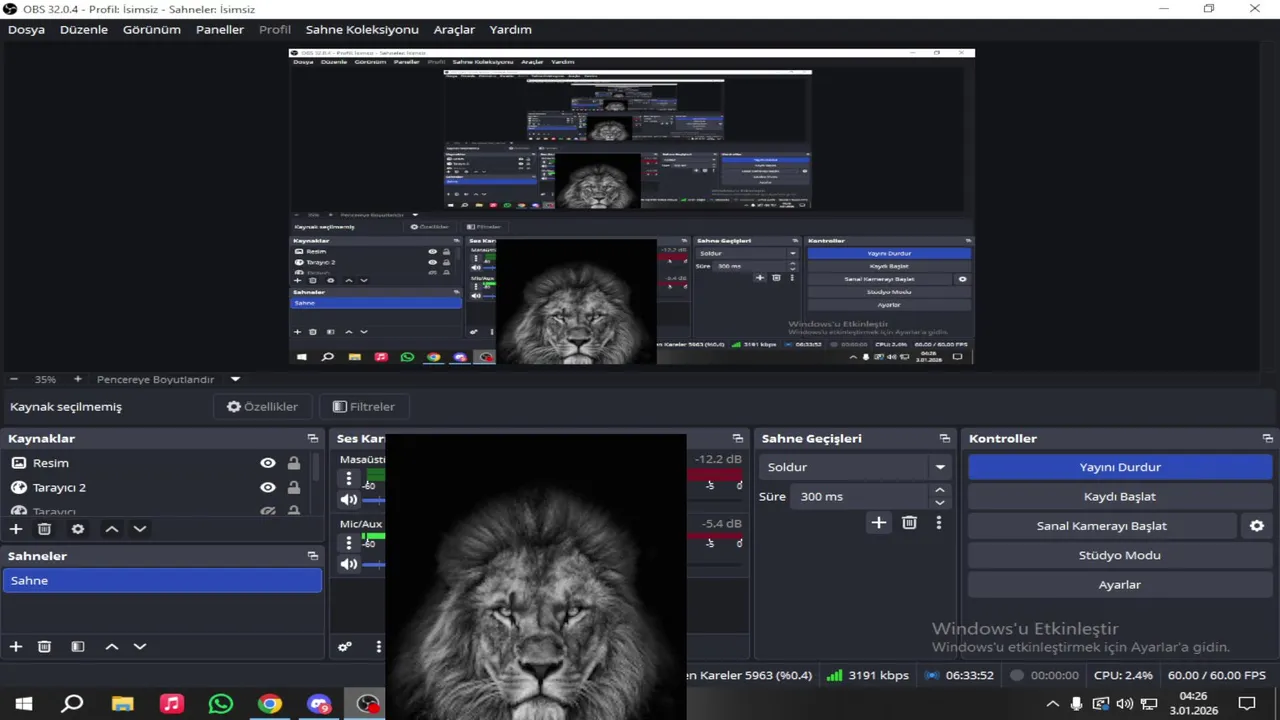Undock the Kontroller panel
1280x720 pixels.
[x=1268, y=439]
